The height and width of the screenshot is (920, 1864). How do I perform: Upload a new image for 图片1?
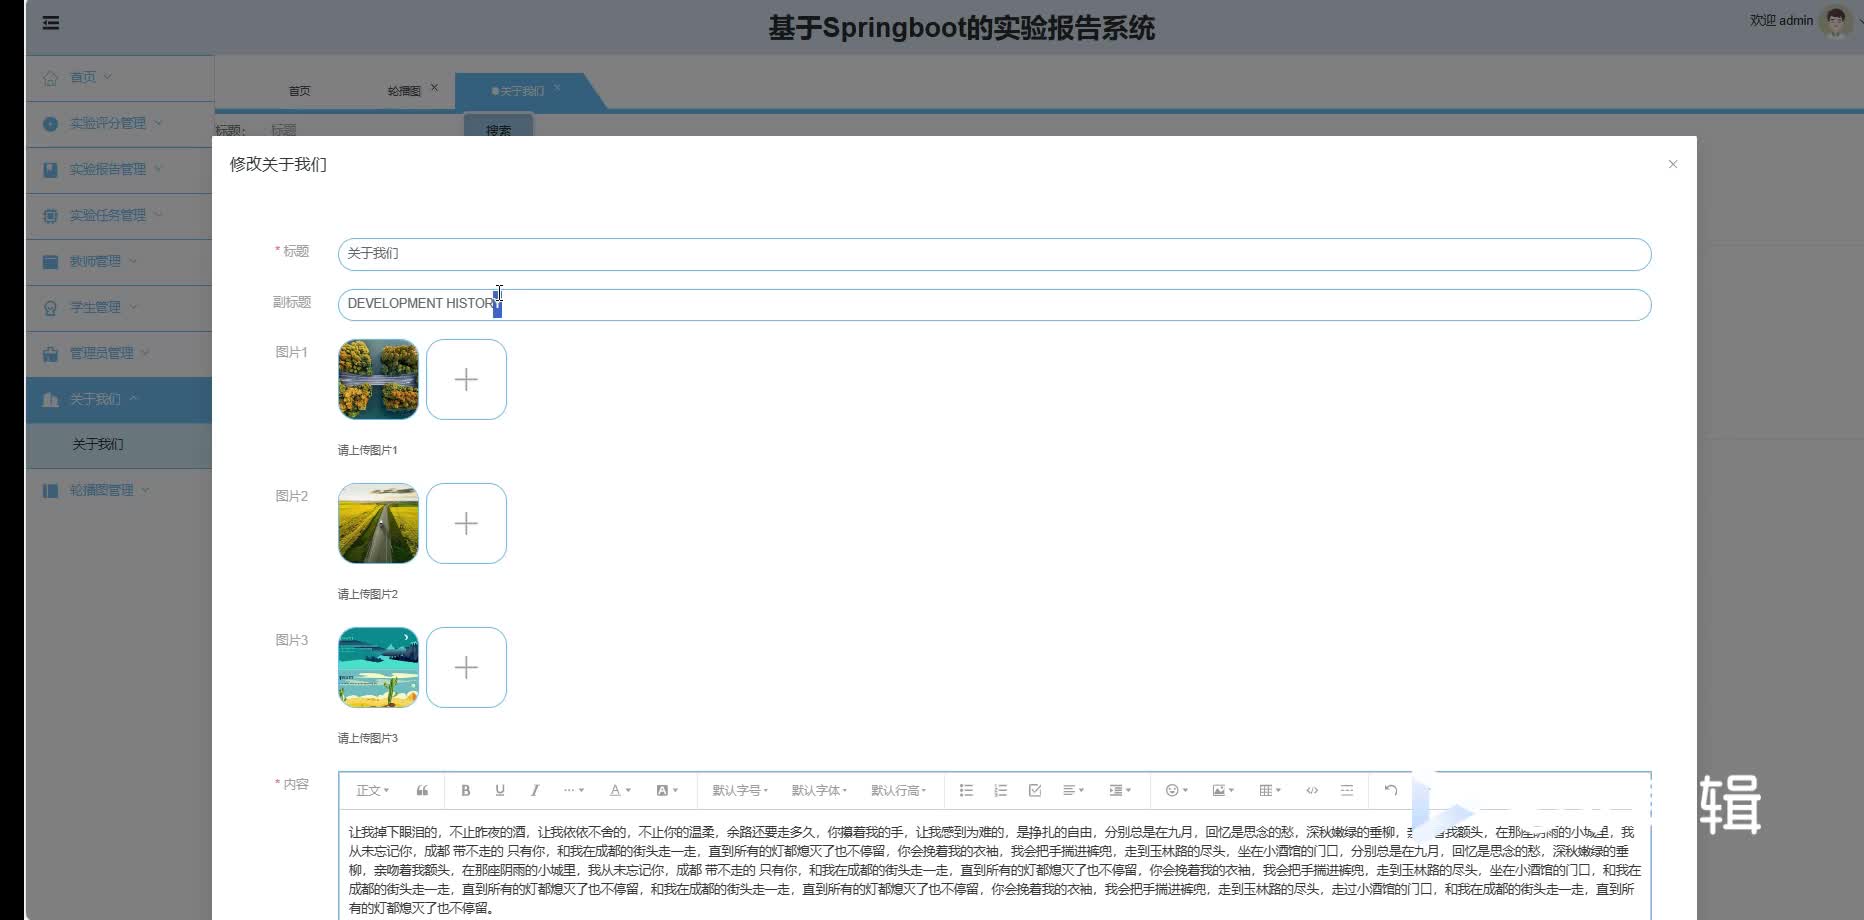point(466,379)
